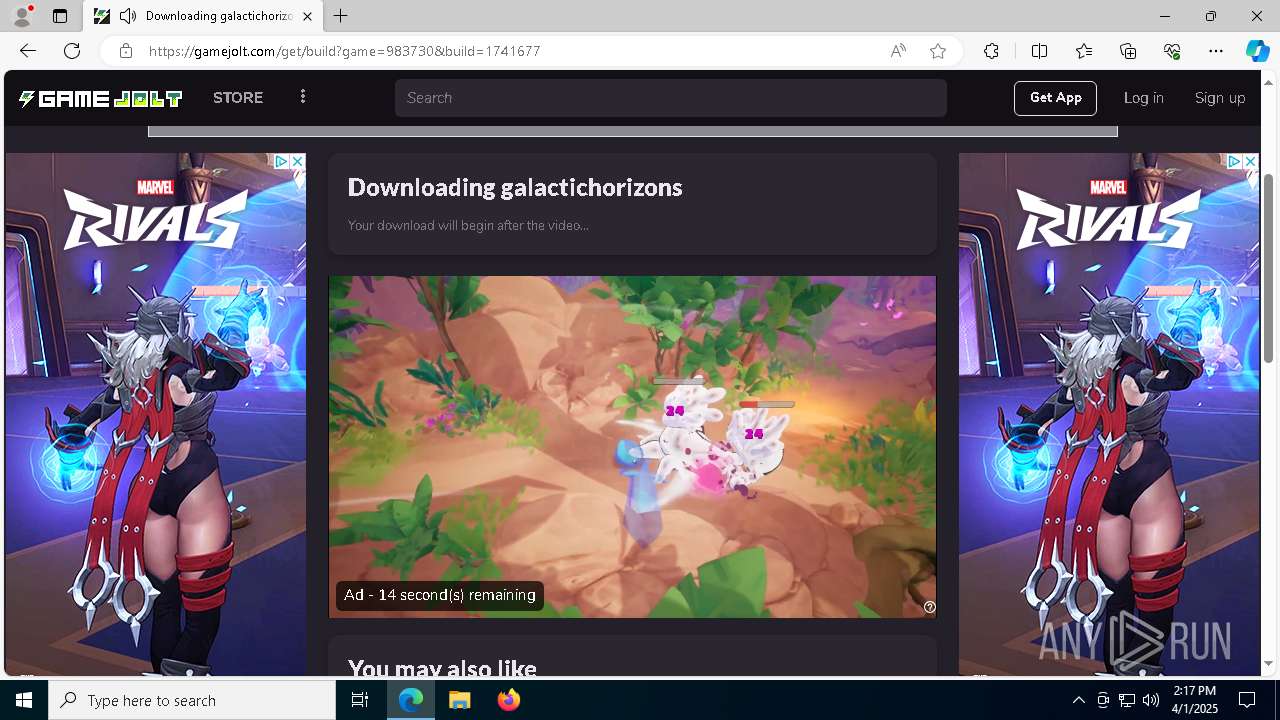
Task: Open the three-dot more menu in navbar
Action: 303,97
